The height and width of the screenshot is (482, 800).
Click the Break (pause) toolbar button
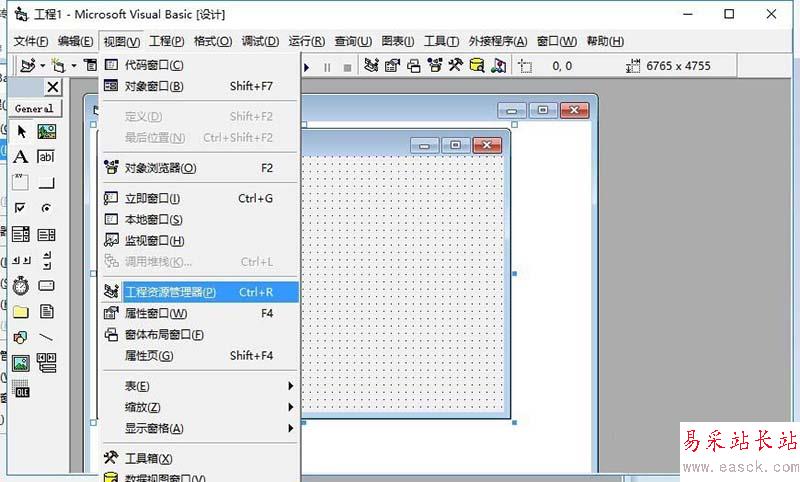327,67
